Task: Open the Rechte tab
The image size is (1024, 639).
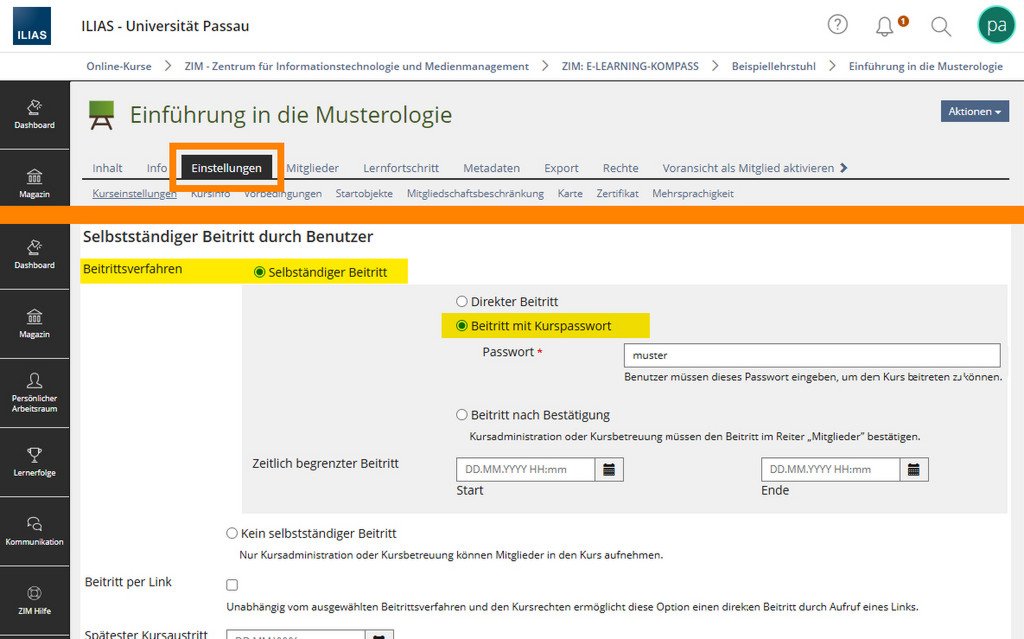Action: [x=620, y=168]
